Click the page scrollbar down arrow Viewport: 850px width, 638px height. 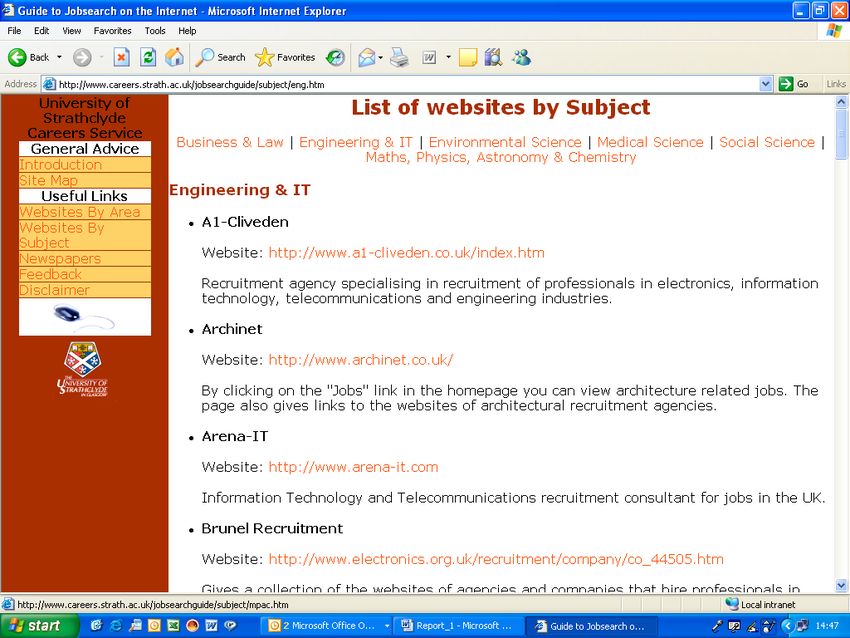841,585
